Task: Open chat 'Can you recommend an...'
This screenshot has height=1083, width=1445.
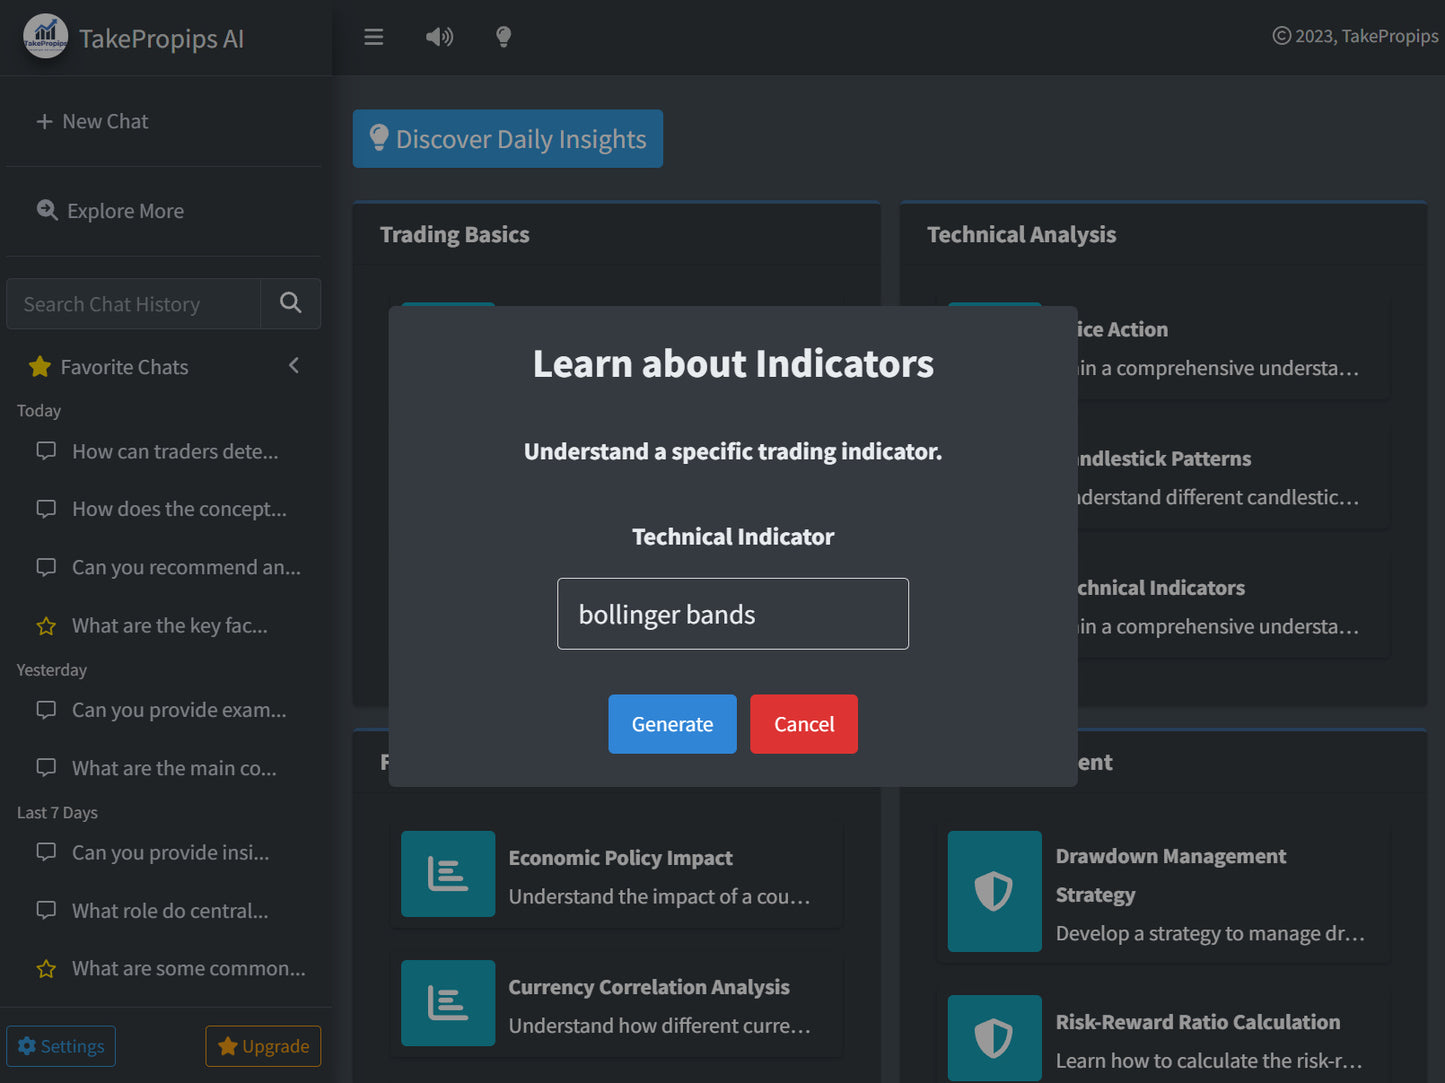Action: tap(186, 567)
